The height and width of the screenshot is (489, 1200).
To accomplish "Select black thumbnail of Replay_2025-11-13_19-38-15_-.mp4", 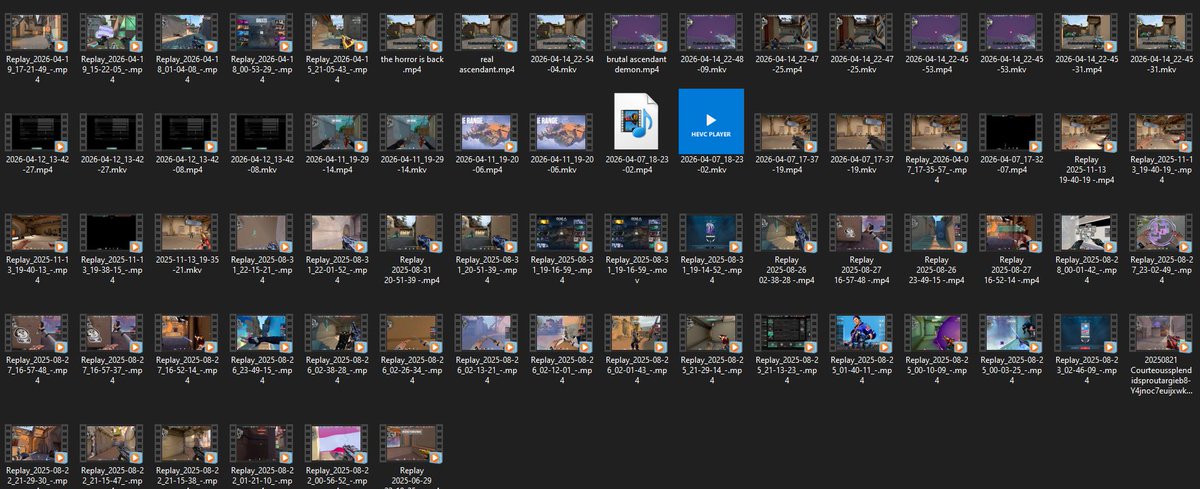I will [111, 233].
